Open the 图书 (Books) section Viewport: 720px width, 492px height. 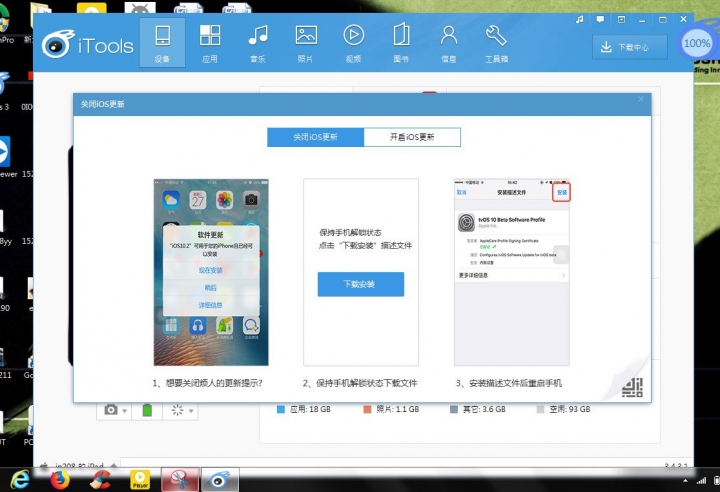[x=401, y=43]
